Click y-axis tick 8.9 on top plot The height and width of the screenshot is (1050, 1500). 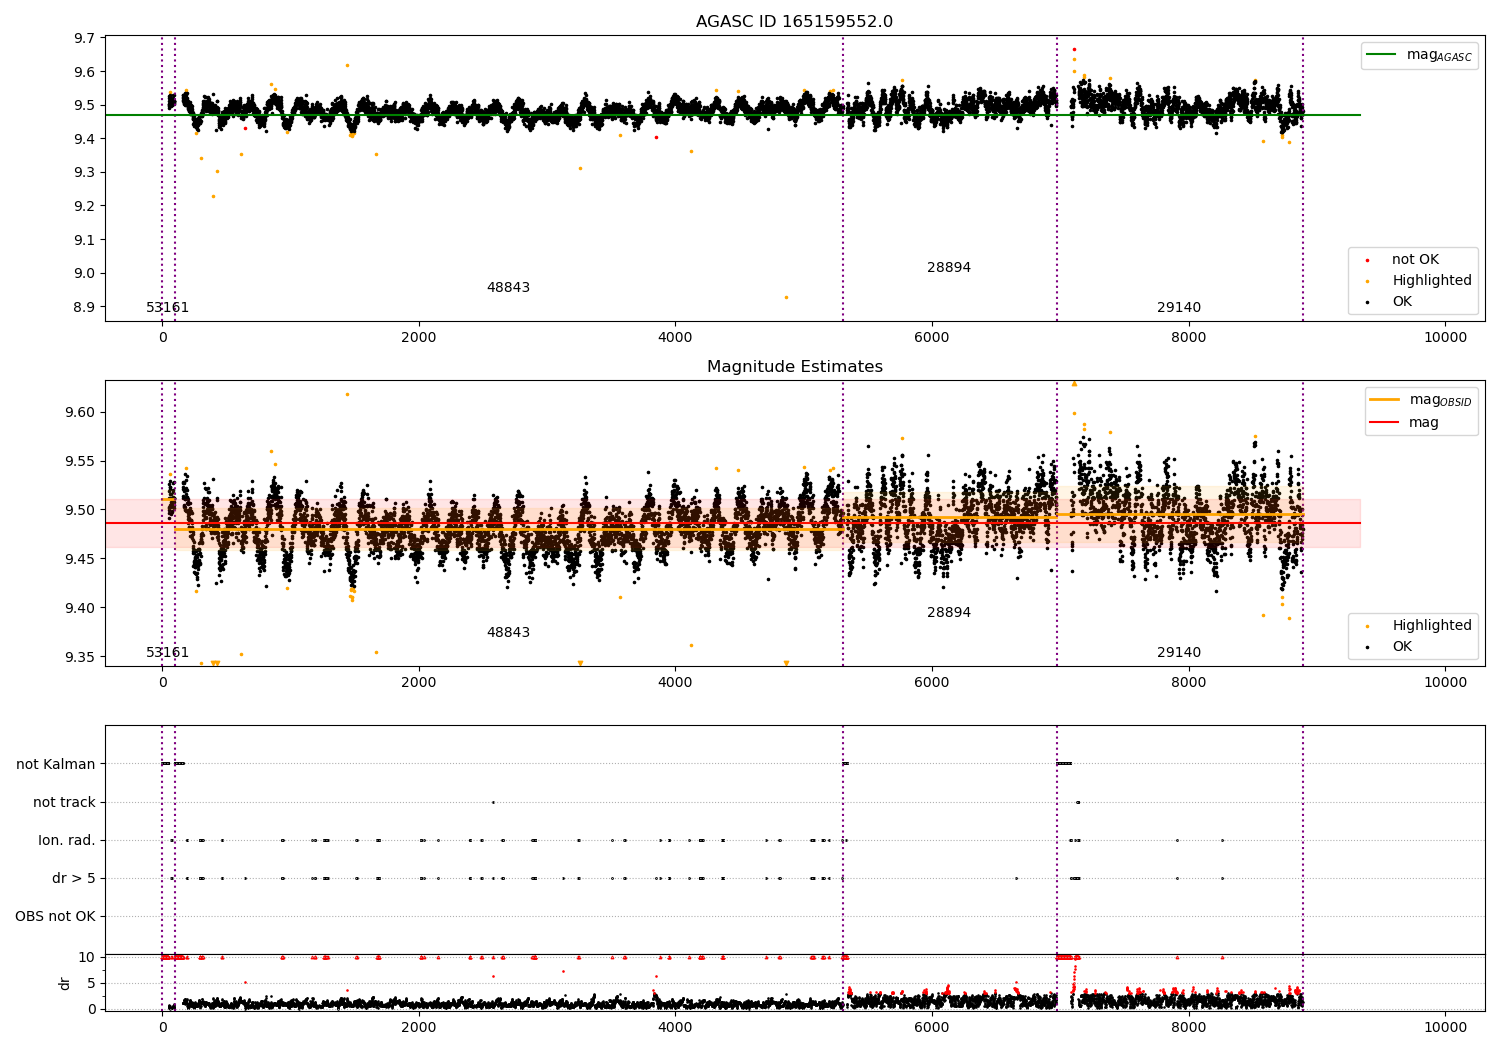(x=85, y=307)
